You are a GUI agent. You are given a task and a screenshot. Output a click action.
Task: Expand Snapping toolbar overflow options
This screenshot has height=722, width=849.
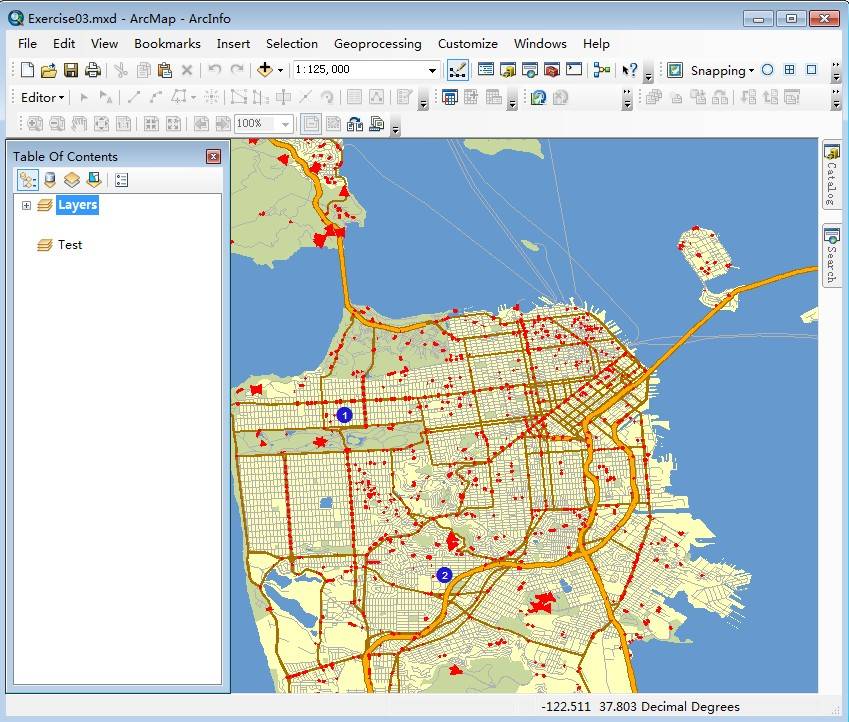(837, 71)
